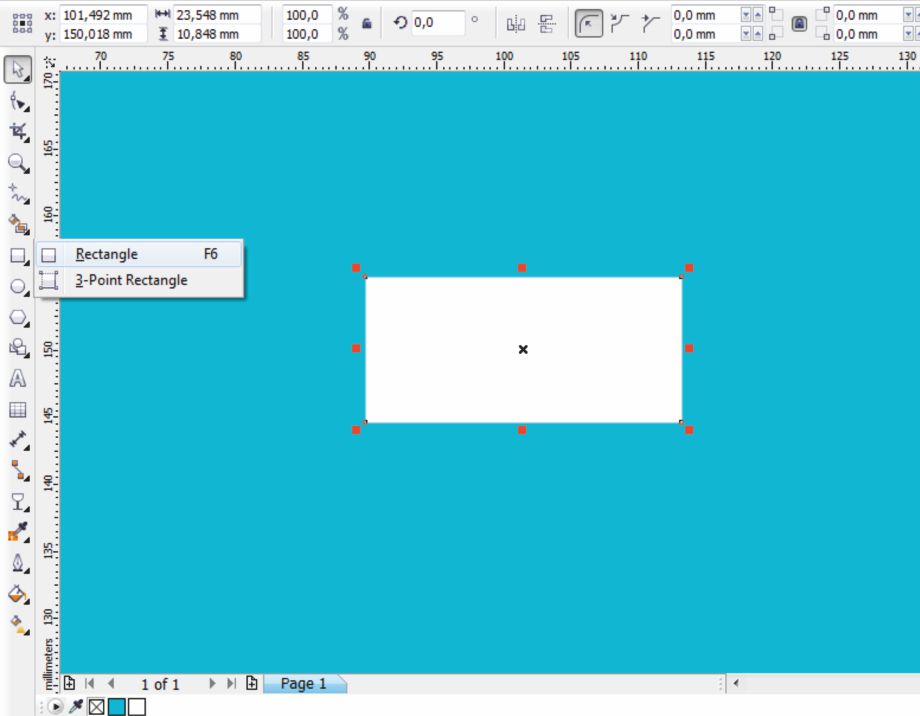Click horizontal scrollbar left arrow

coord(736,683)
